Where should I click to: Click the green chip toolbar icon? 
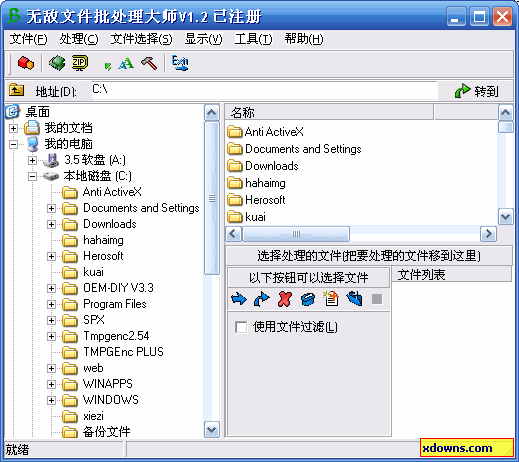[57, 63]
